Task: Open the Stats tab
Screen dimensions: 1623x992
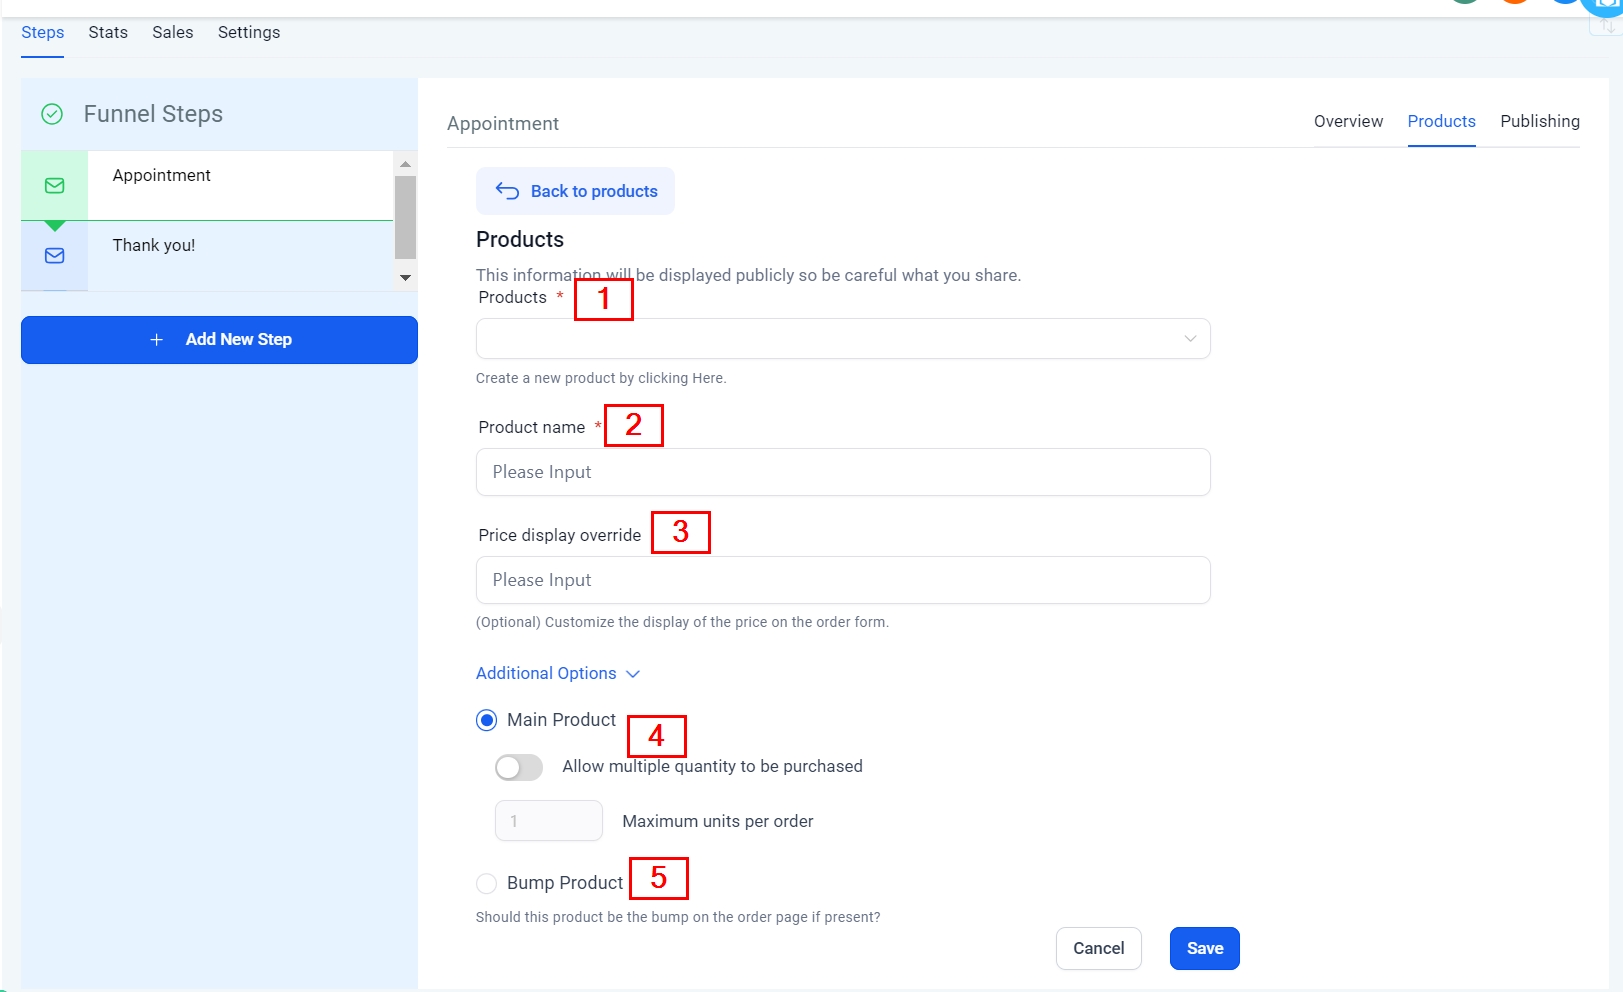Action: pos(108,32)
